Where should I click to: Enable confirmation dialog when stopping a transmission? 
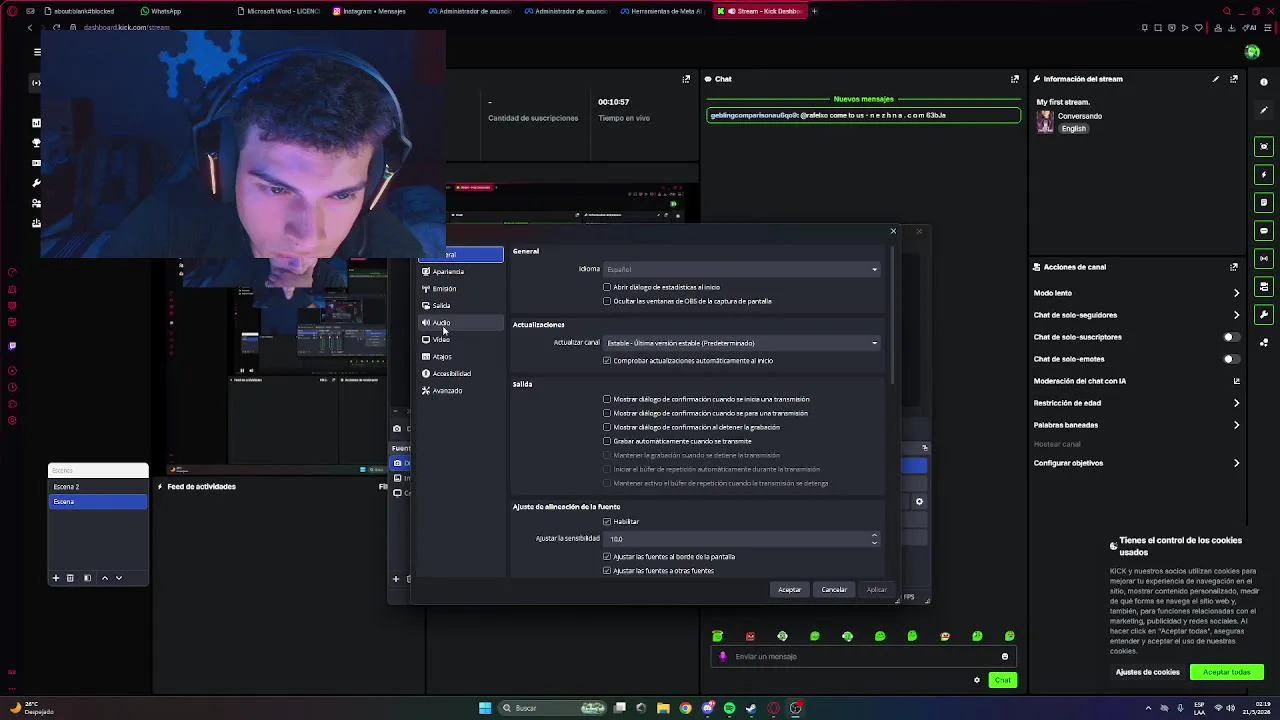click(x=607, y=413)
